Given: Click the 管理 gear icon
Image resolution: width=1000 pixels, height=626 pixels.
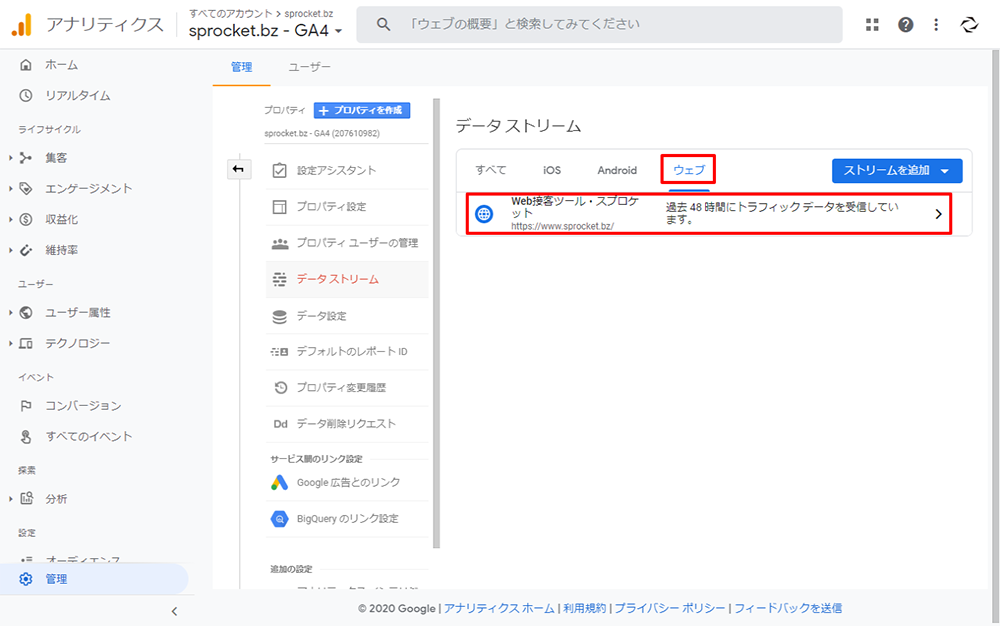Looking at the screenshot, I should point(26,579).
